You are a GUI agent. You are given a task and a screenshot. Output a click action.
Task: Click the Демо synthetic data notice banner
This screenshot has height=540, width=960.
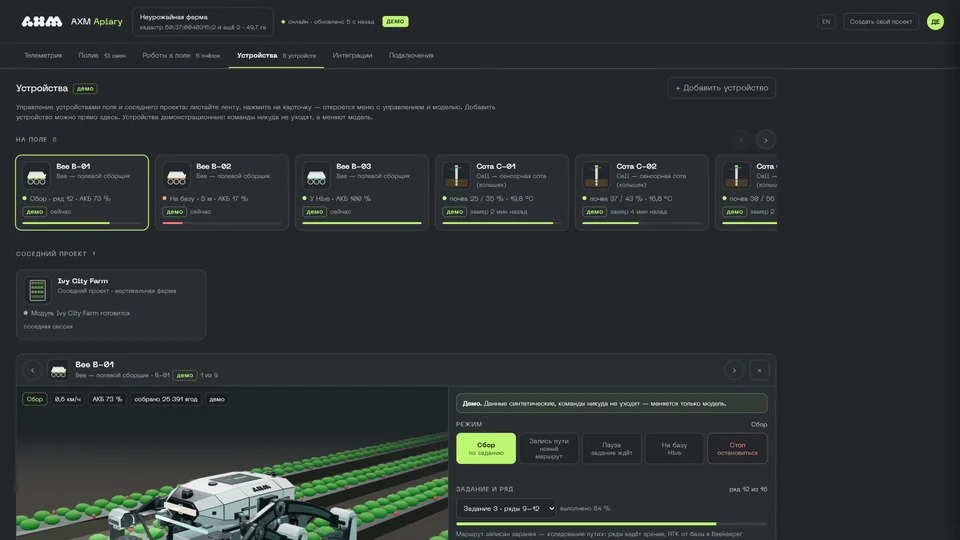[x=611, y=403]
